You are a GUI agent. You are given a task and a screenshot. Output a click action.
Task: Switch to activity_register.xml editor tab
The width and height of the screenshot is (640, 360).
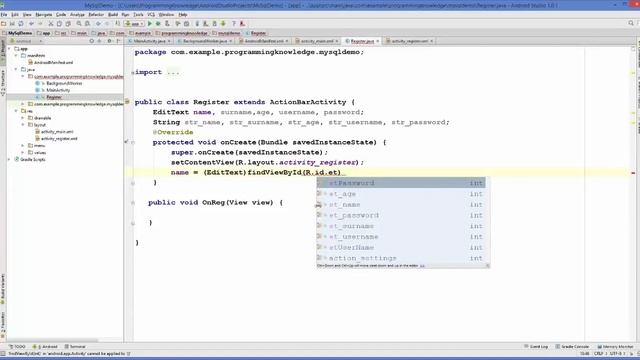[409, 41]
